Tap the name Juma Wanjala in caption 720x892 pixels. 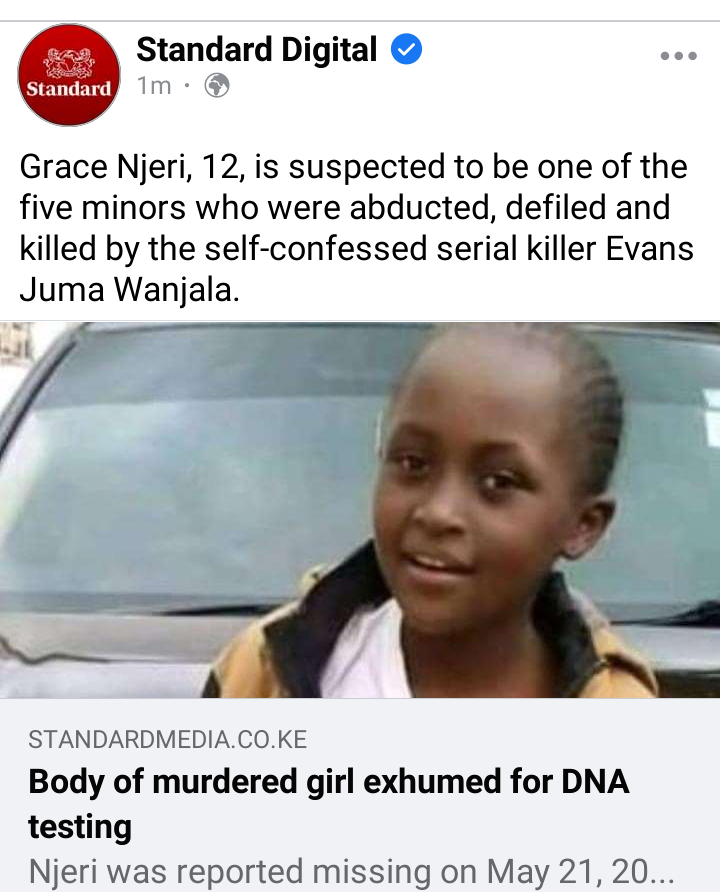click(x=130, y=290)
